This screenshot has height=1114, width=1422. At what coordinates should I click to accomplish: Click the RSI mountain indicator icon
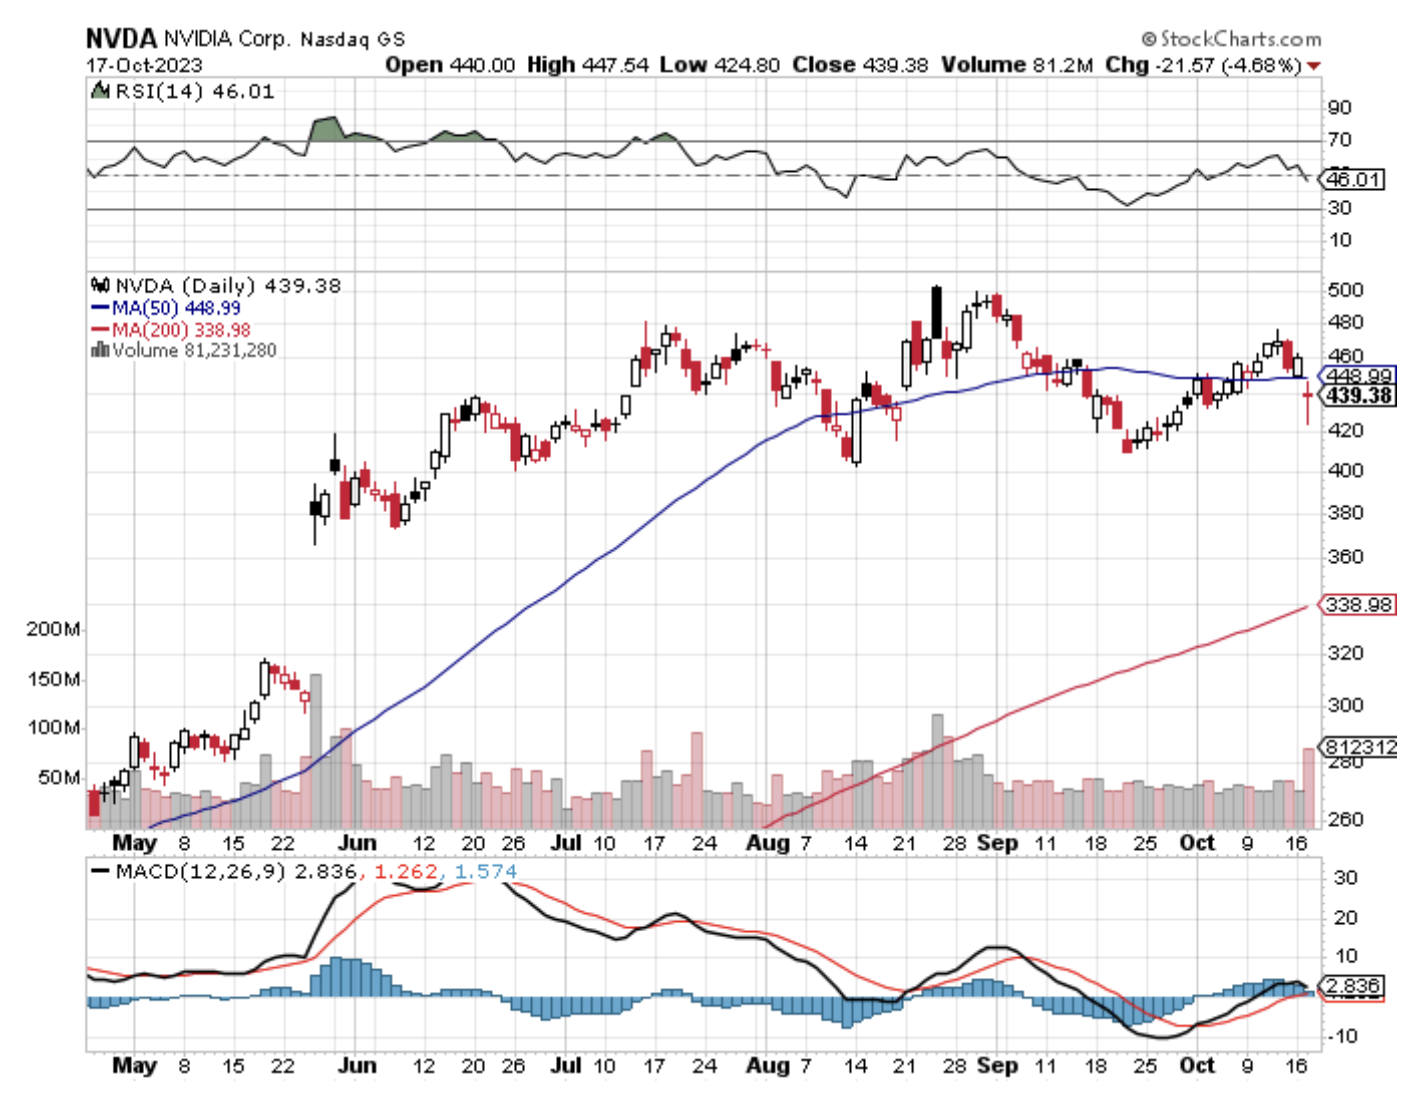point(99,91)
